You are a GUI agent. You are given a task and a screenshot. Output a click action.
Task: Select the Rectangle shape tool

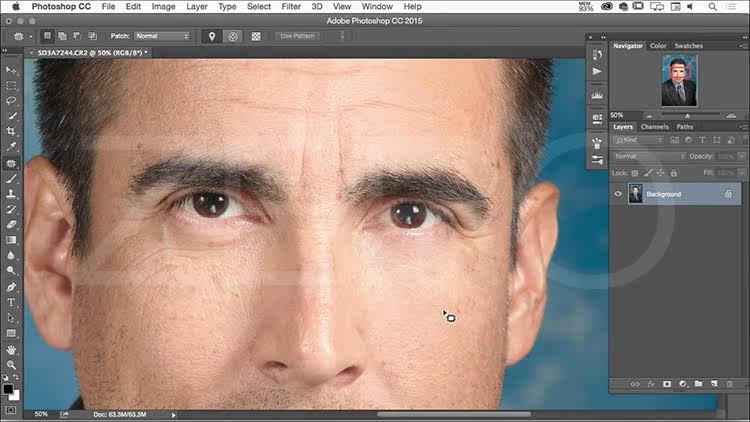pyautogui.click(x=11, y=333)
